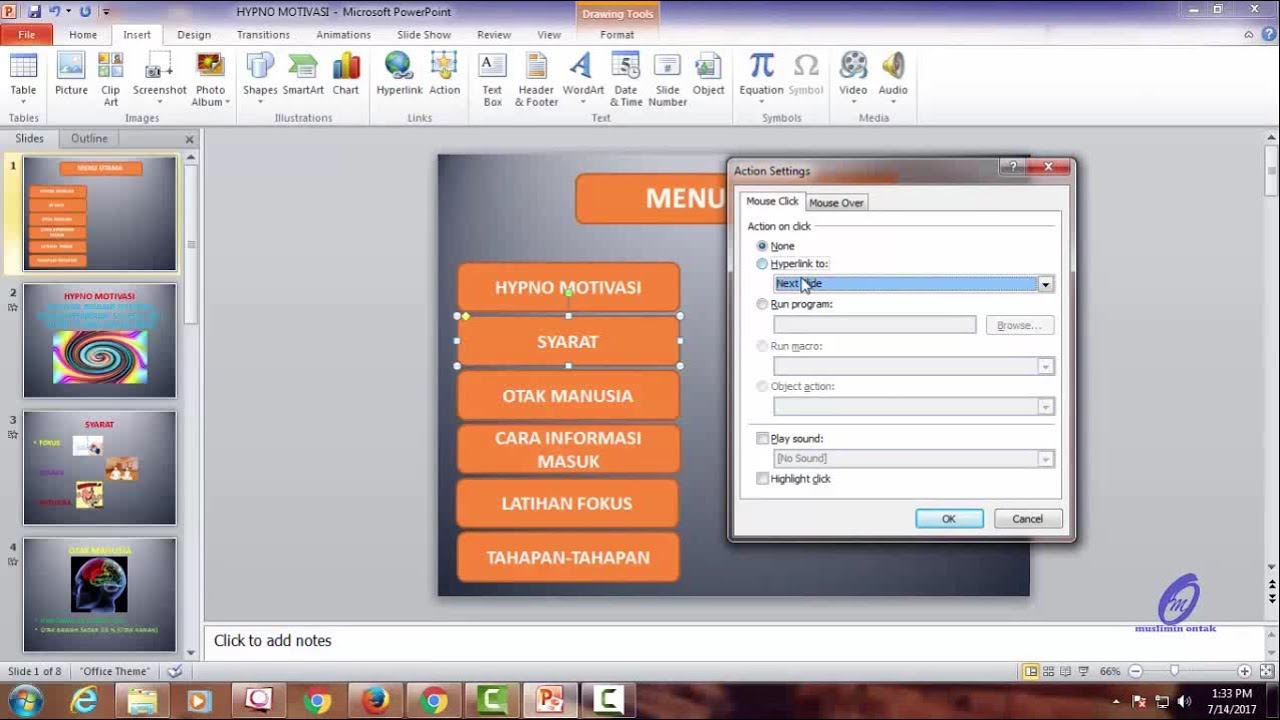Click the HYPNO MOTIVASI shape

tap(568, 287)
